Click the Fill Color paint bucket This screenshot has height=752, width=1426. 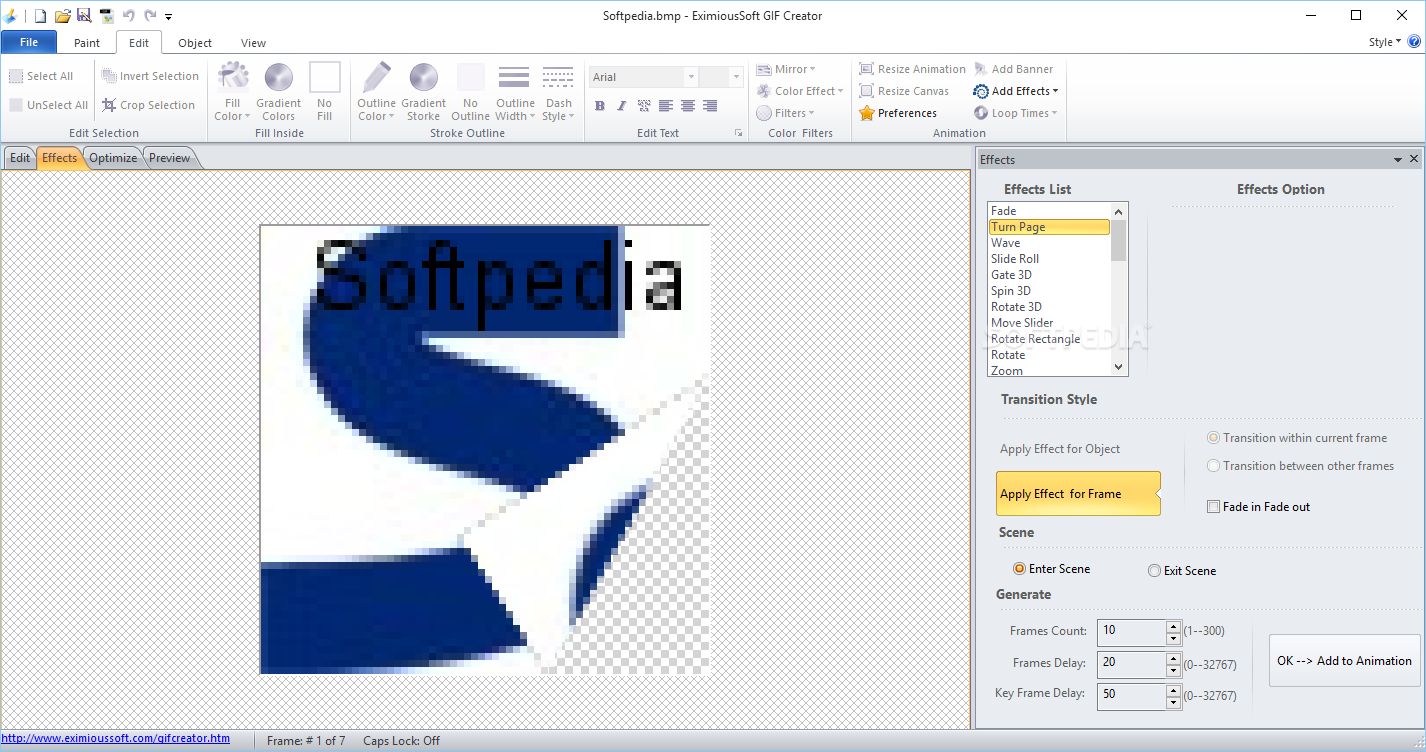(233, 77)
